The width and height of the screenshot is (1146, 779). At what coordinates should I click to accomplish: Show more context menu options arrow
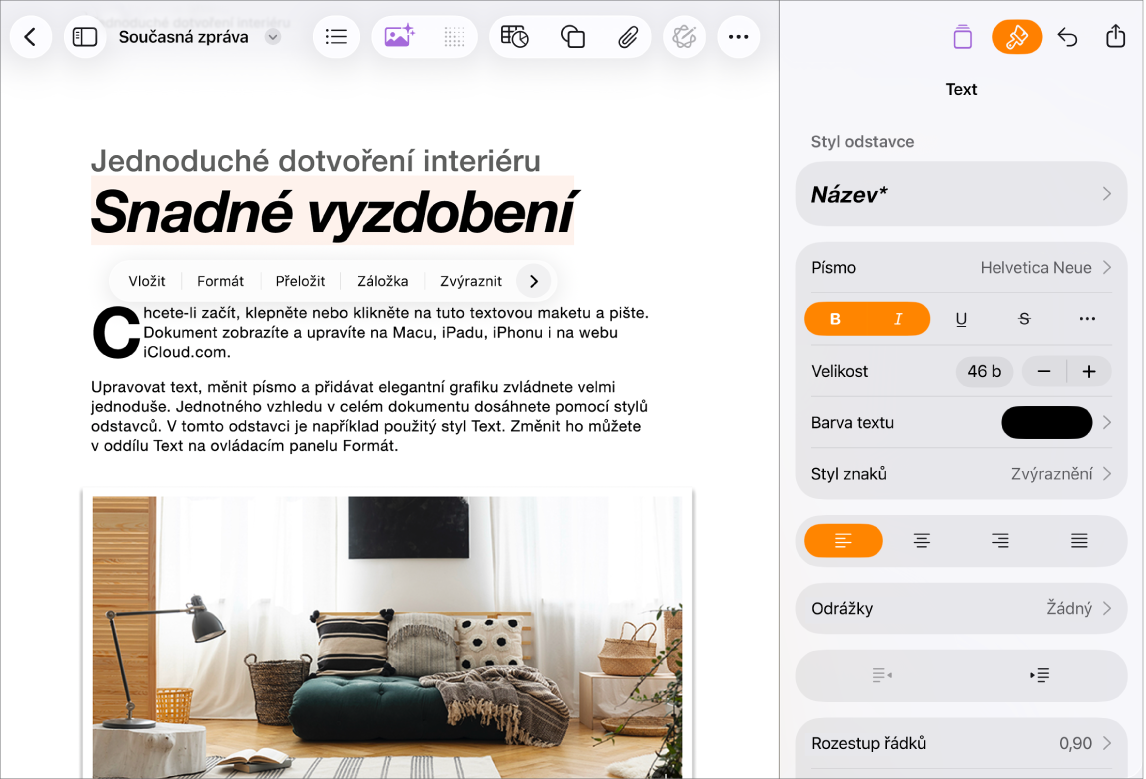pyautogui.click(x=534, y=281)
